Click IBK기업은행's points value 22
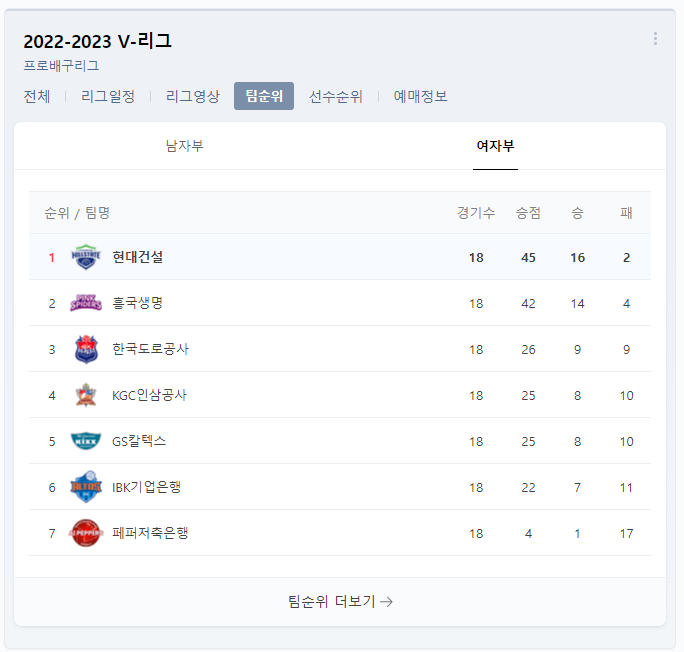 [x=528, y=487]
